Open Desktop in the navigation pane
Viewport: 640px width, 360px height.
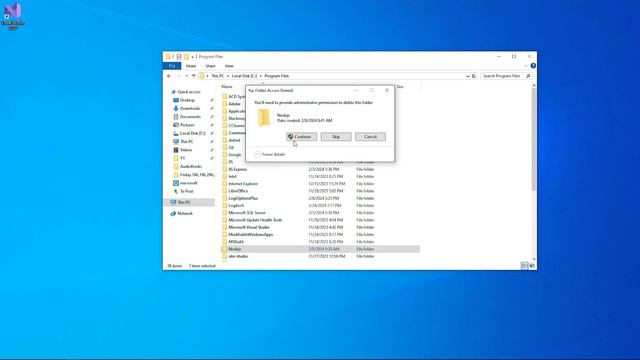click(187, 100)
